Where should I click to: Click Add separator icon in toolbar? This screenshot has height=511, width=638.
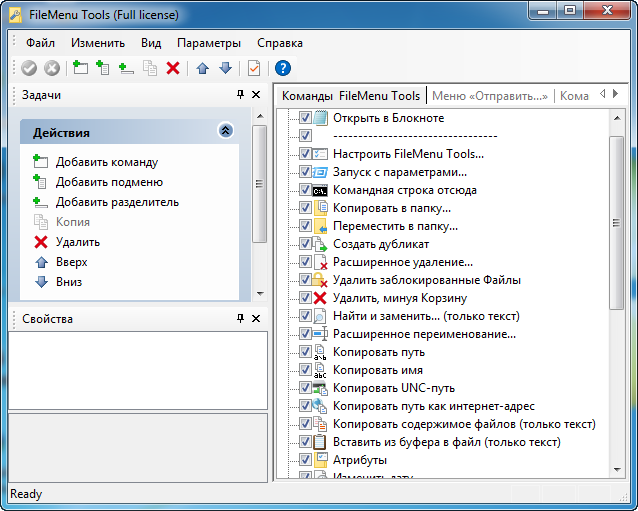126,68
